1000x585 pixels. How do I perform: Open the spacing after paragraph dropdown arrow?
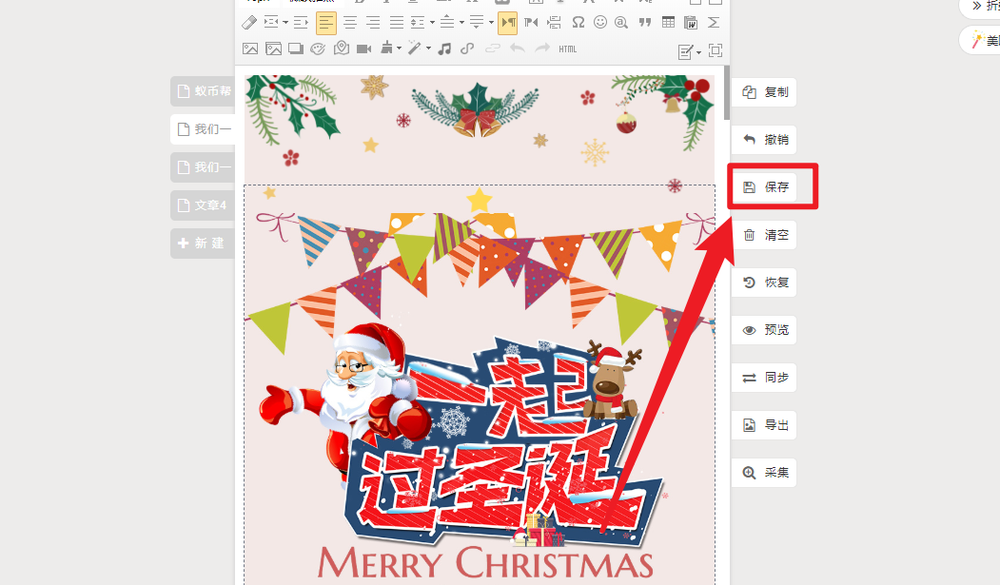[x=491, y=23]
